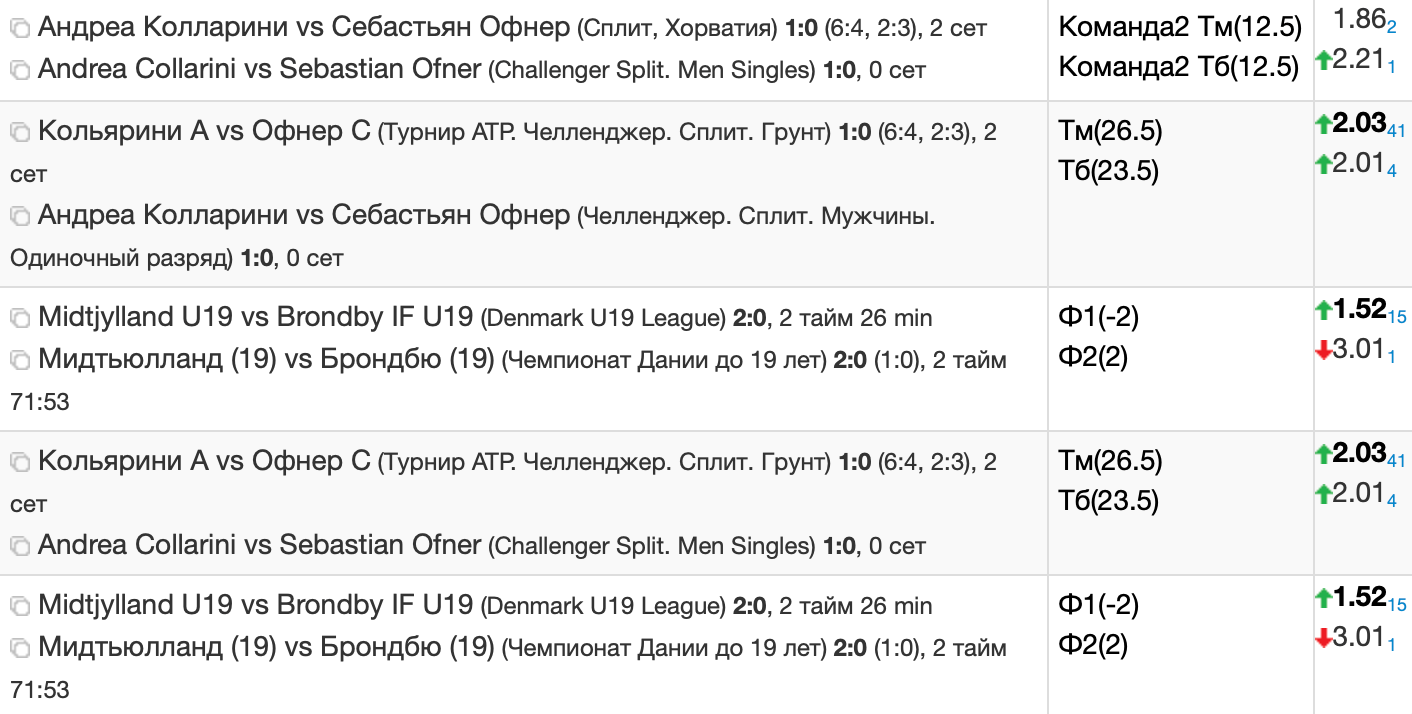Click copy icon before Андреа Колларини (Челленджер. Сплит. Мужчины) event

(x=19, y=215)
